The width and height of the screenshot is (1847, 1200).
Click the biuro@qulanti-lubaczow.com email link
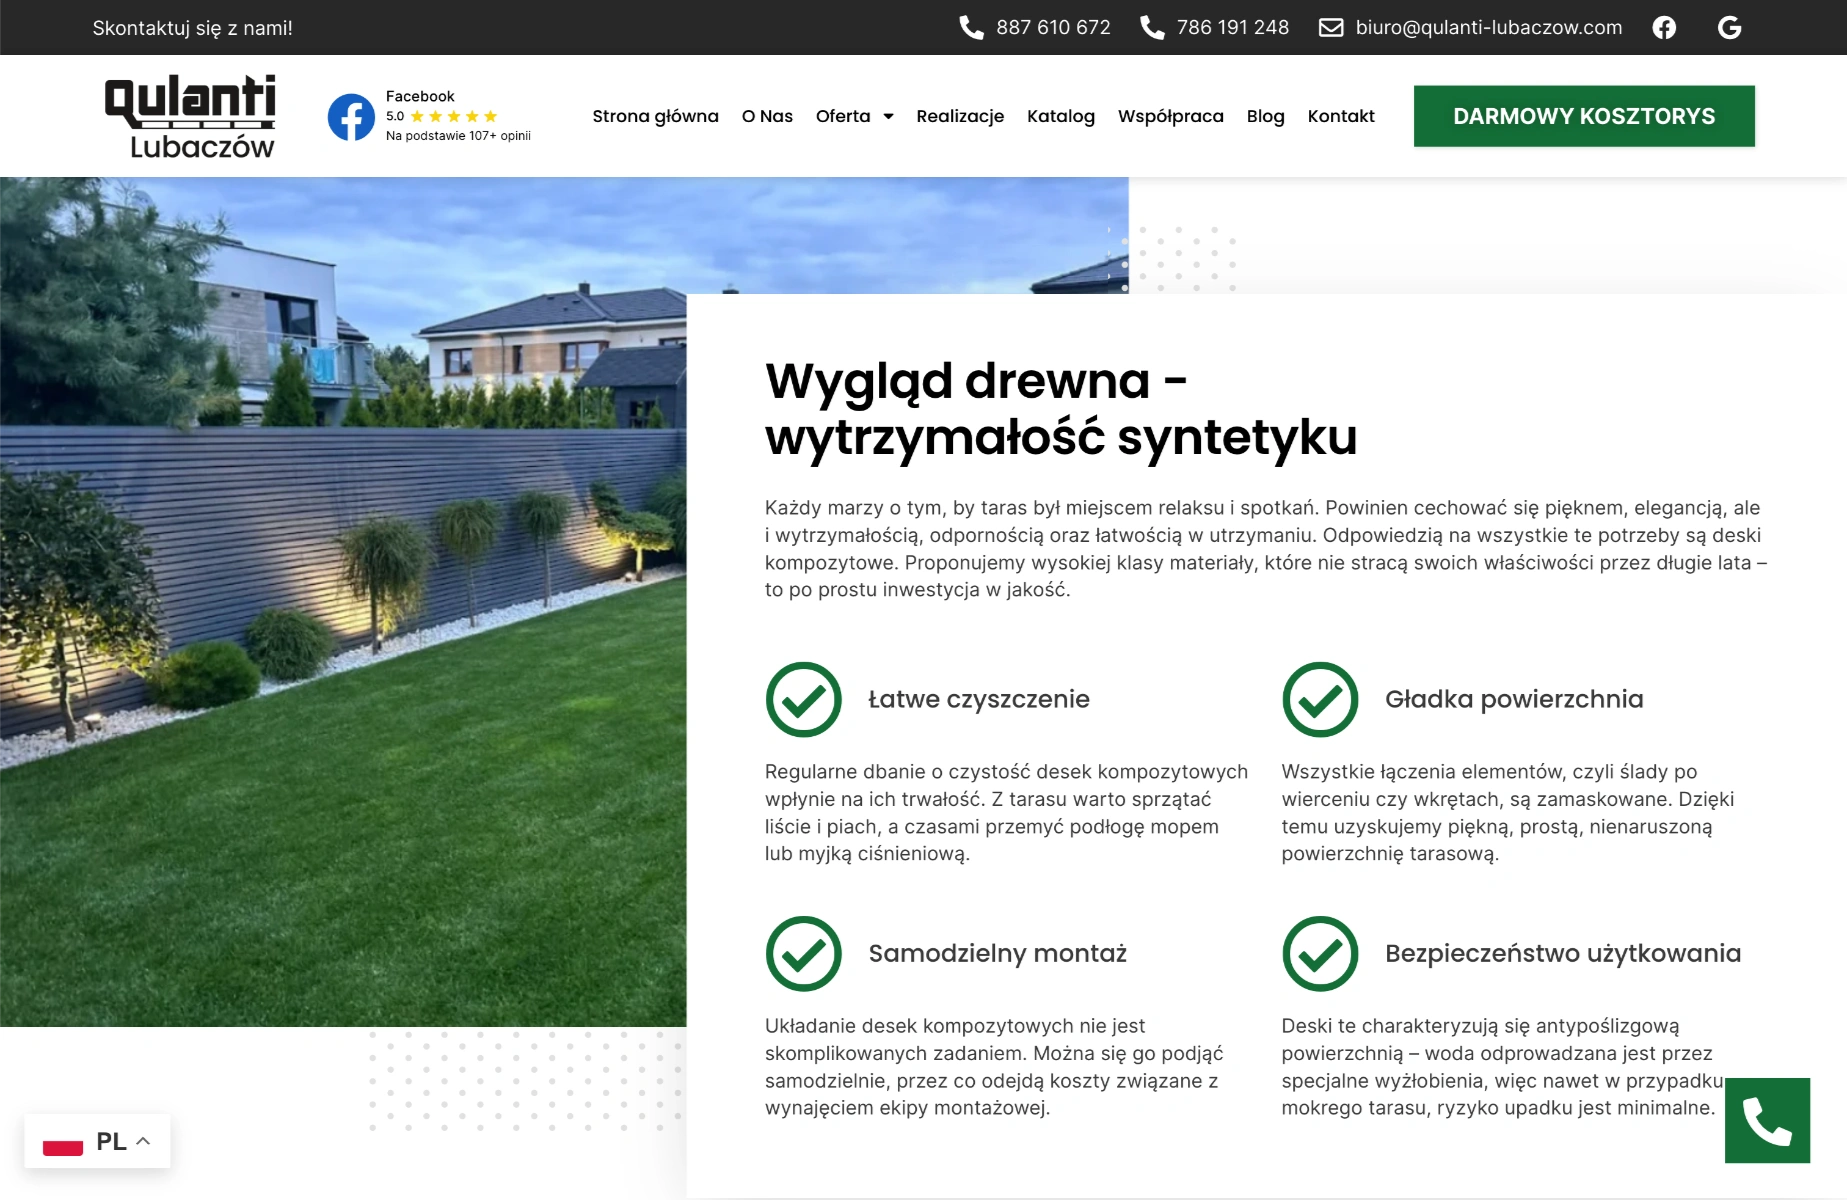[1488, 28]
